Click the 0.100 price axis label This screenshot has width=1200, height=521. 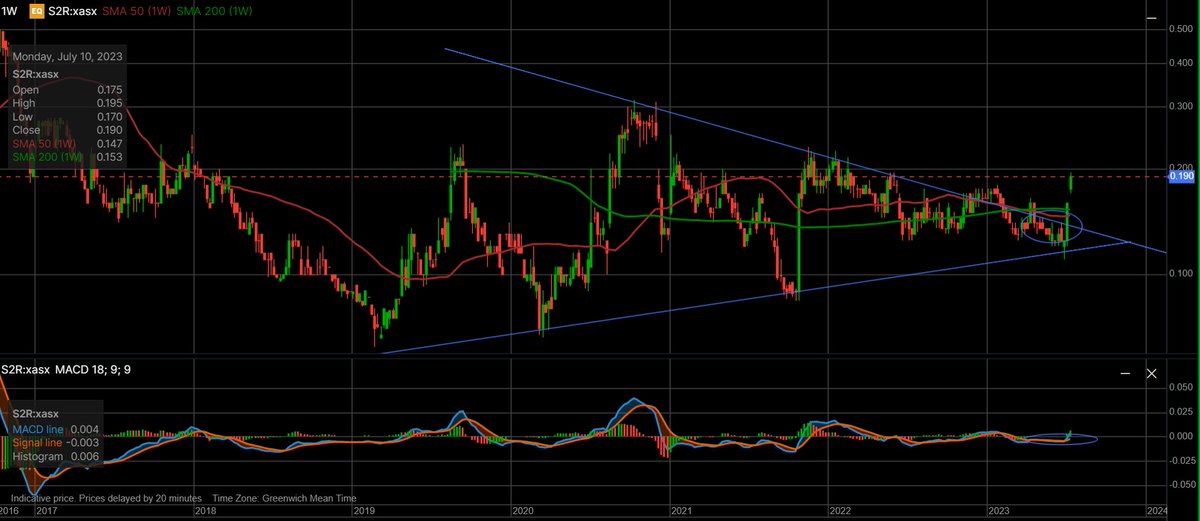pos(1180,272)
